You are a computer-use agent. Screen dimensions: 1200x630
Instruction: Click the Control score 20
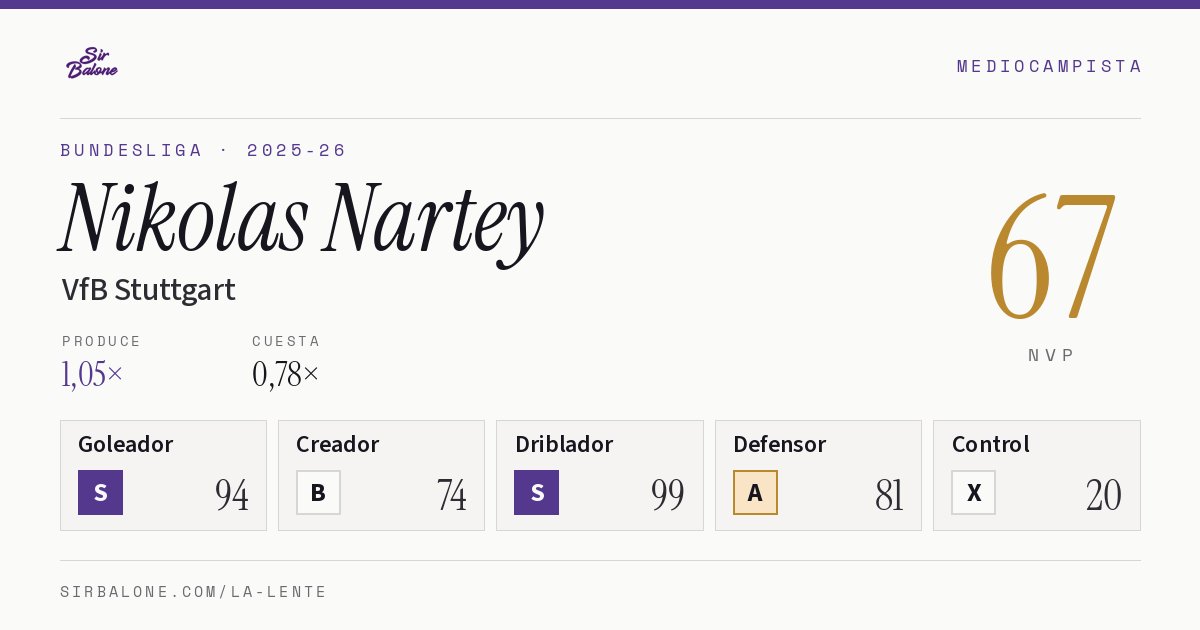coord(1104,495)
